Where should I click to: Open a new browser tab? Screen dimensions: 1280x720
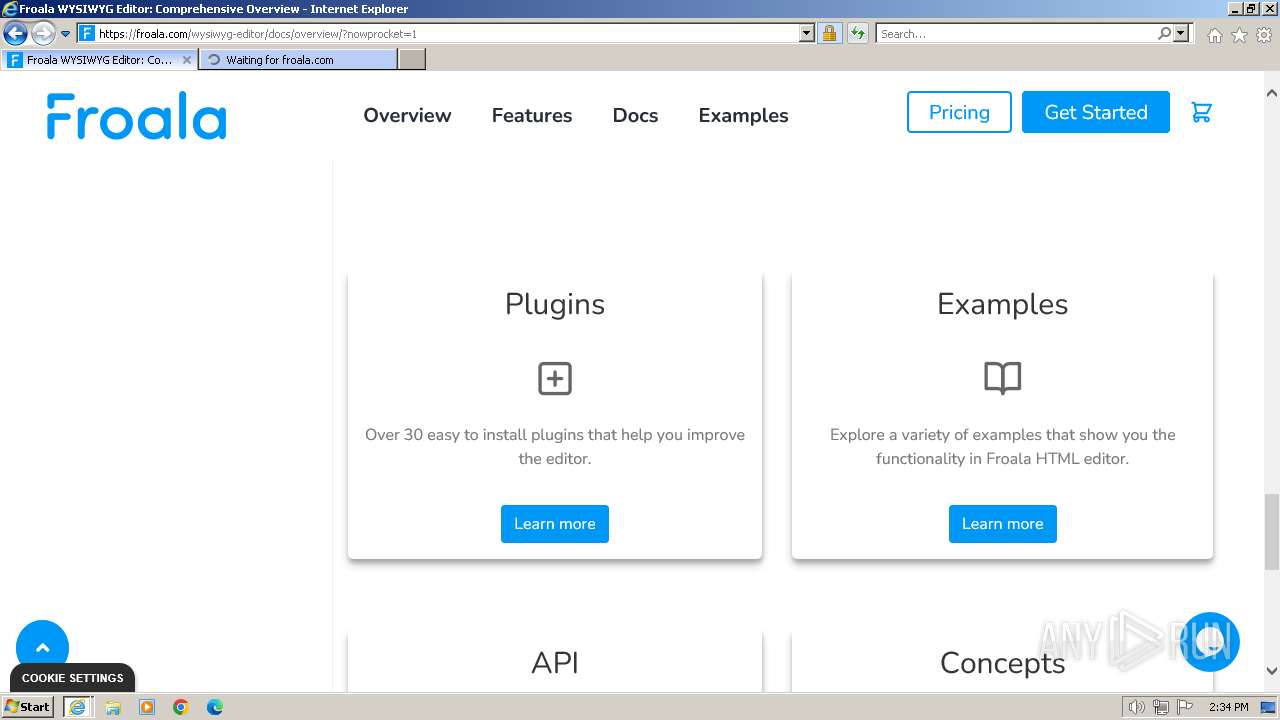[x=412, y=60]
